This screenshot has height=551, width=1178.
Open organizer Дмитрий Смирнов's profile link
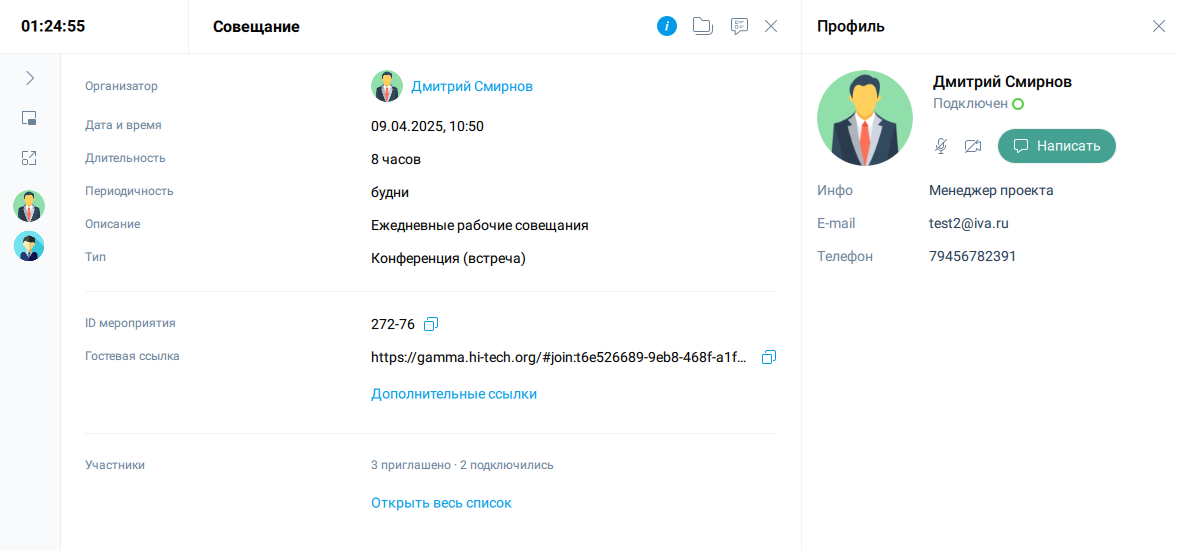[472, 86]
